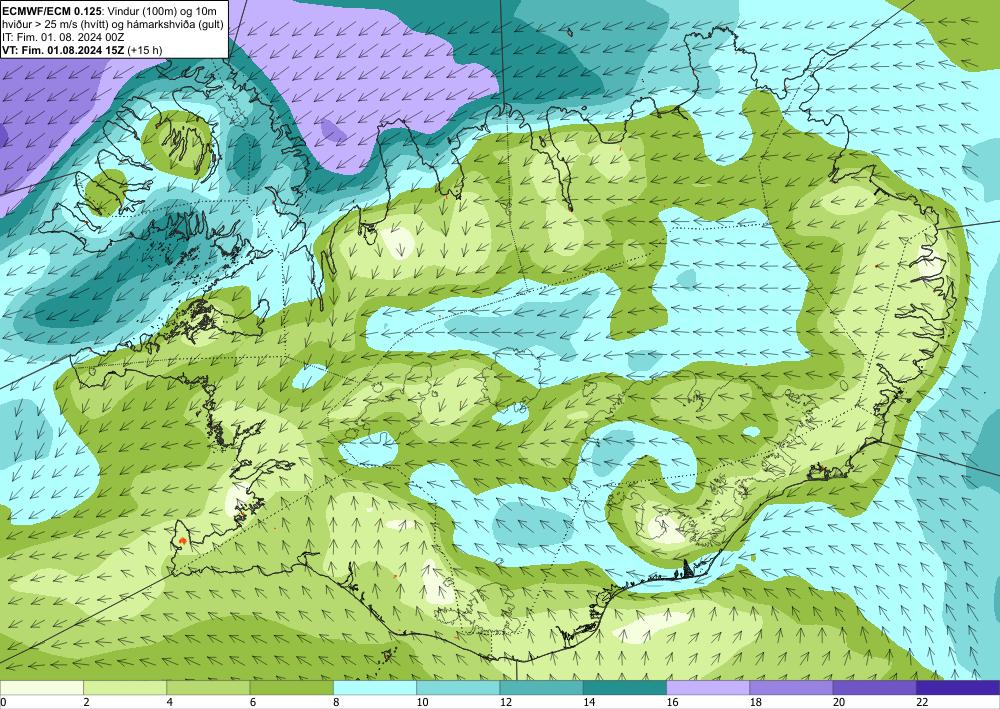The height and width of the screenshot is (709, 1000).
Task: Click the dark indigo swatch above 22 m/s
Action: pyautogui.click(x=958, y=687)
